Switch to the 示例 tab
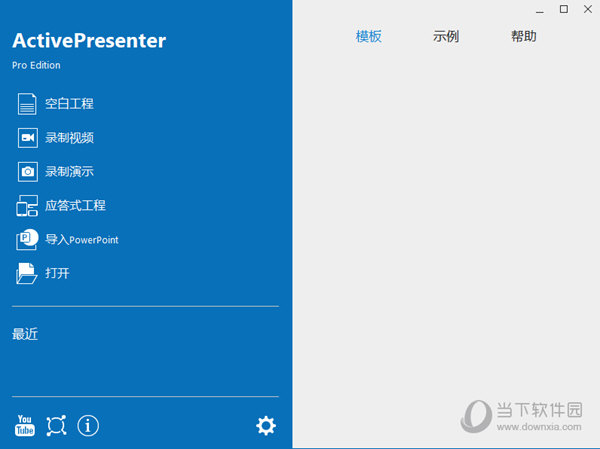Screen dimensions: 600x449 [x=446, y=36]
